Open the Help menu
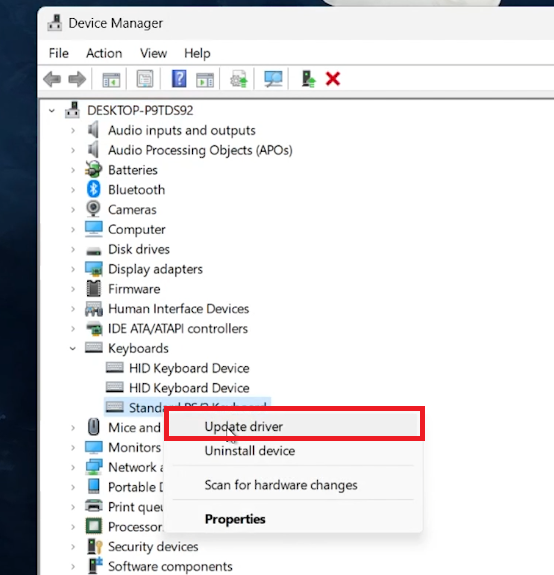The image size is (554, 575). tap(197, 53)
